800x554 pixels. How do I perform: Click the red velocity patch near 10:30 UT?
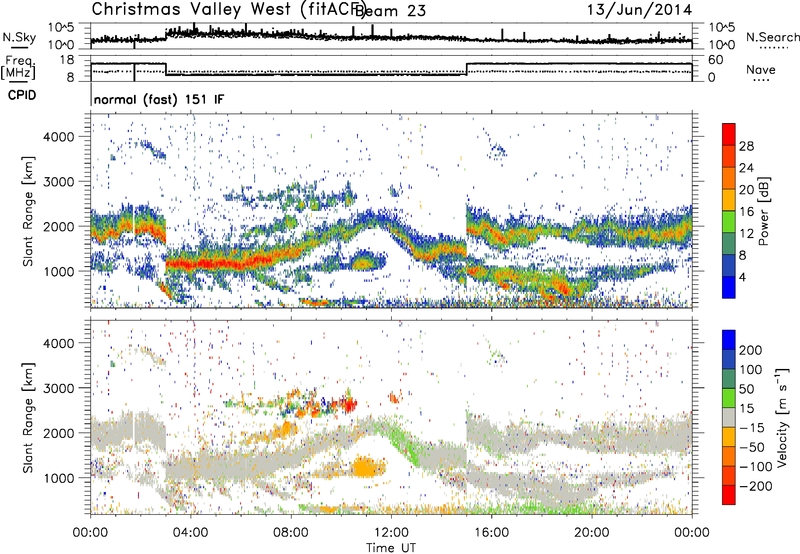point(349,405)
